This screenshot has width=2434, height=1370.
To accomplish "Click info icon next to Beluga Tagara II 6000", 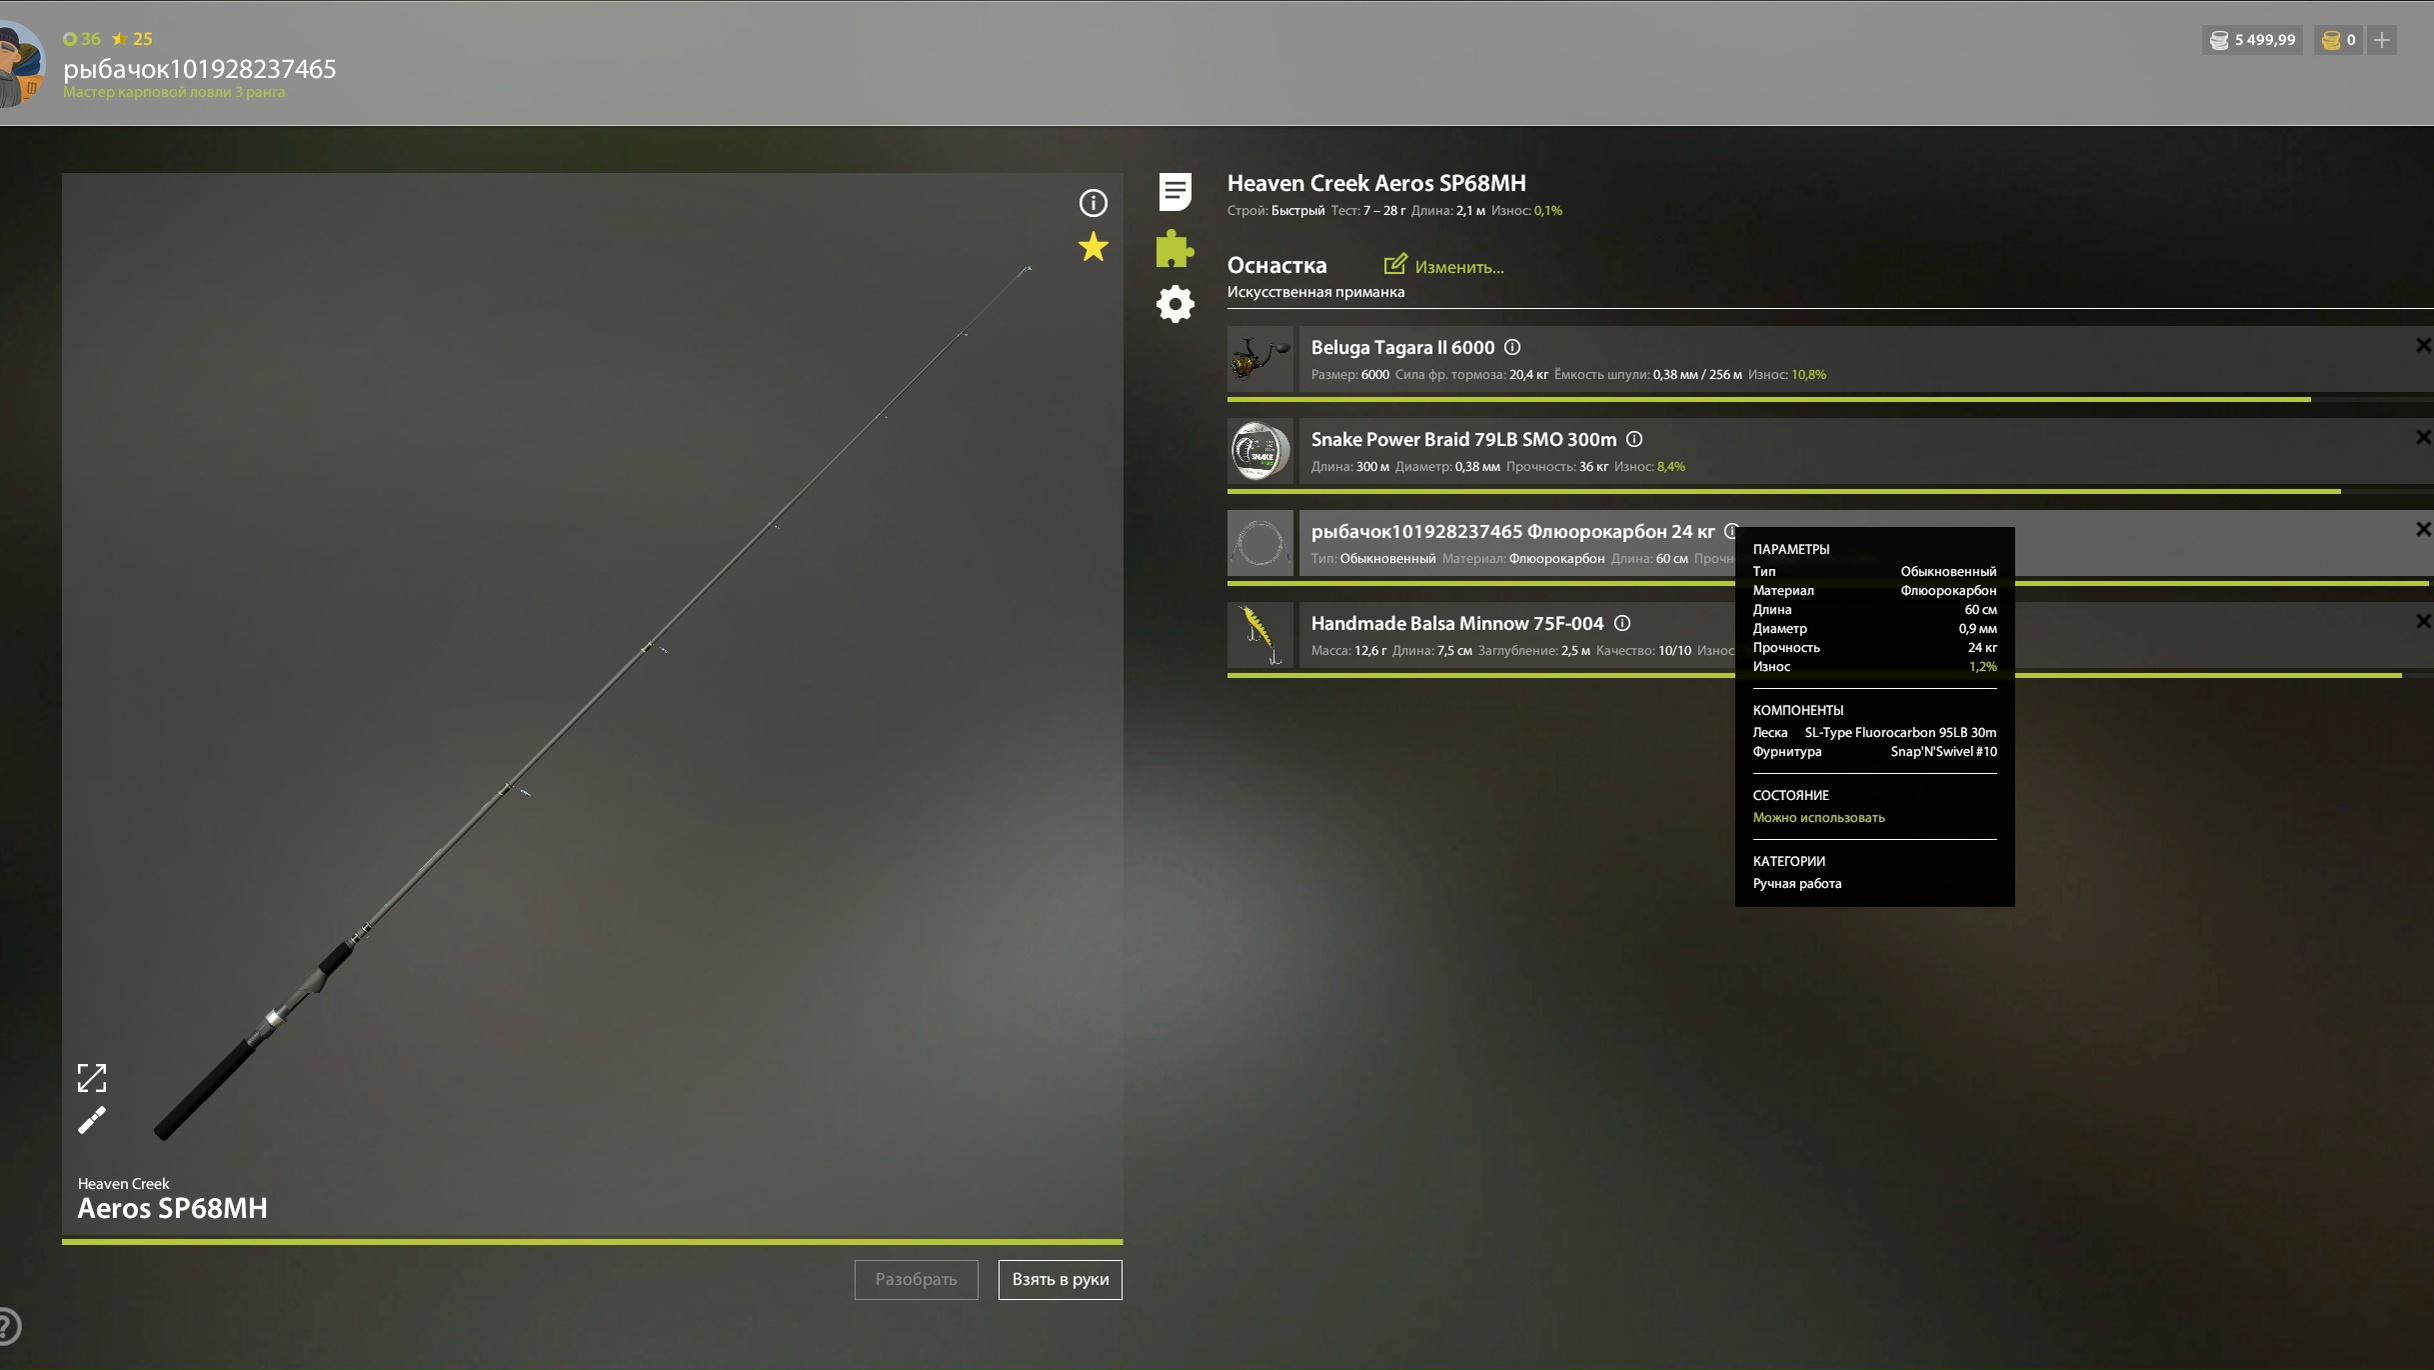I will pyautogui.click(x=1512, y=347).
